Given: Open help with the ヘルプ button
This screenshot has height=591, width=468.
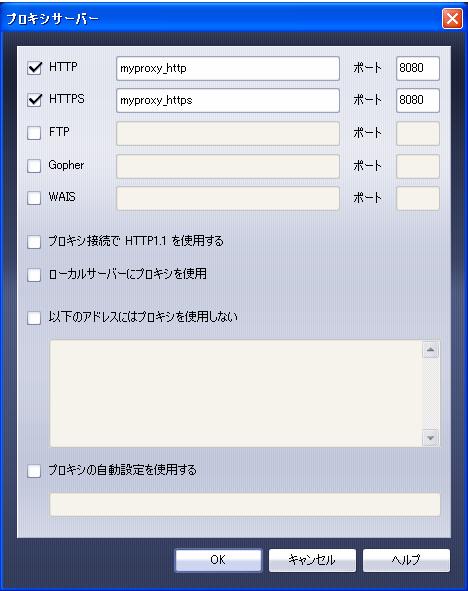Looking at the screenshot, I should (x=406, y=560).
